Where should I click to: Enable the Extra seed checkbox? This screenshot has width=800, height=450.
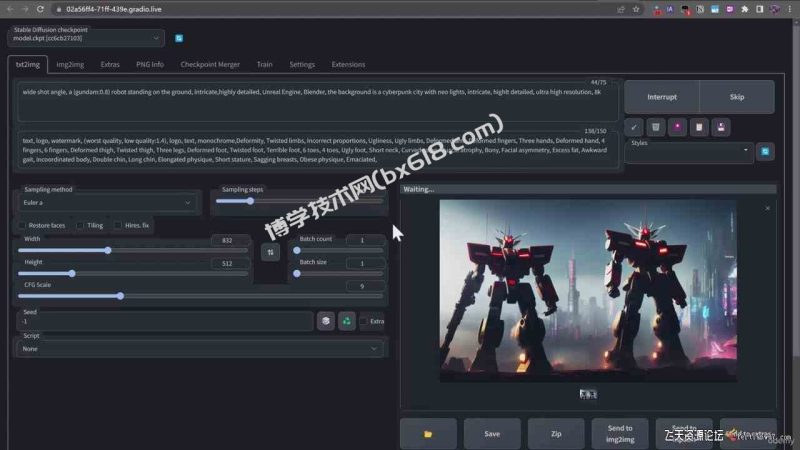pos(363,321)
